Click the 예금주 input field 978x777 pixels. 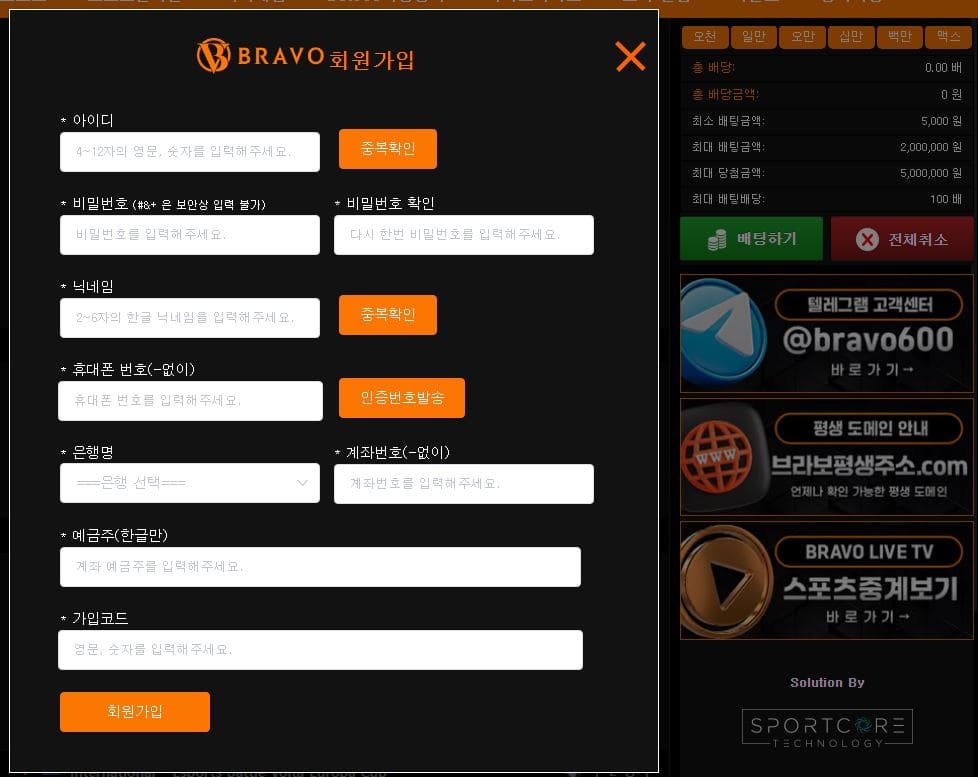pyautogui.click(x=320, y=566)
